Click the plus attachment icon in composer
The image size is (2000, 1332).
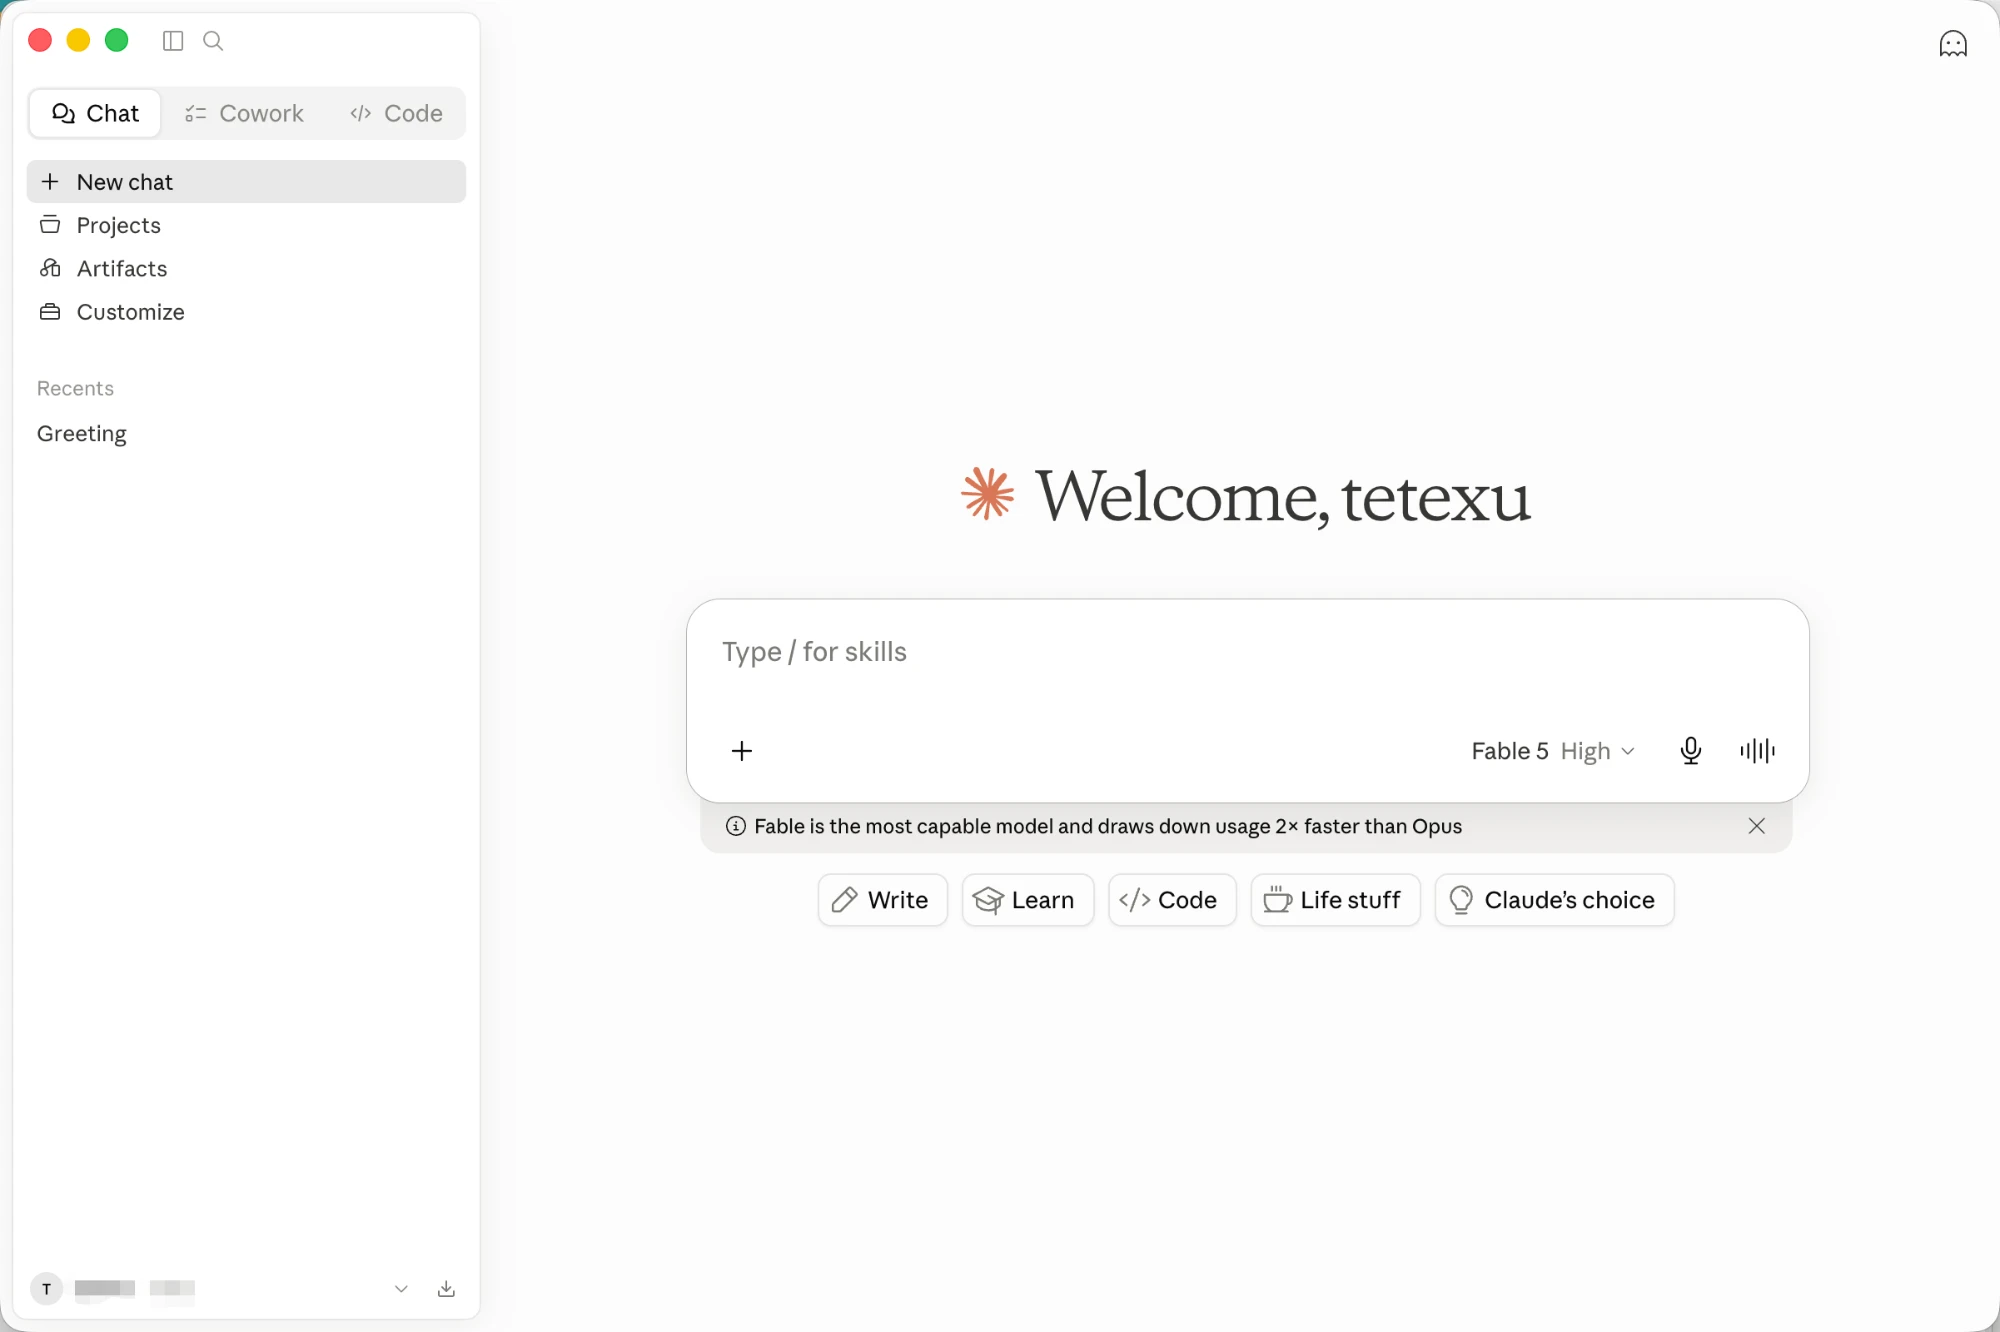coord(741,751)
